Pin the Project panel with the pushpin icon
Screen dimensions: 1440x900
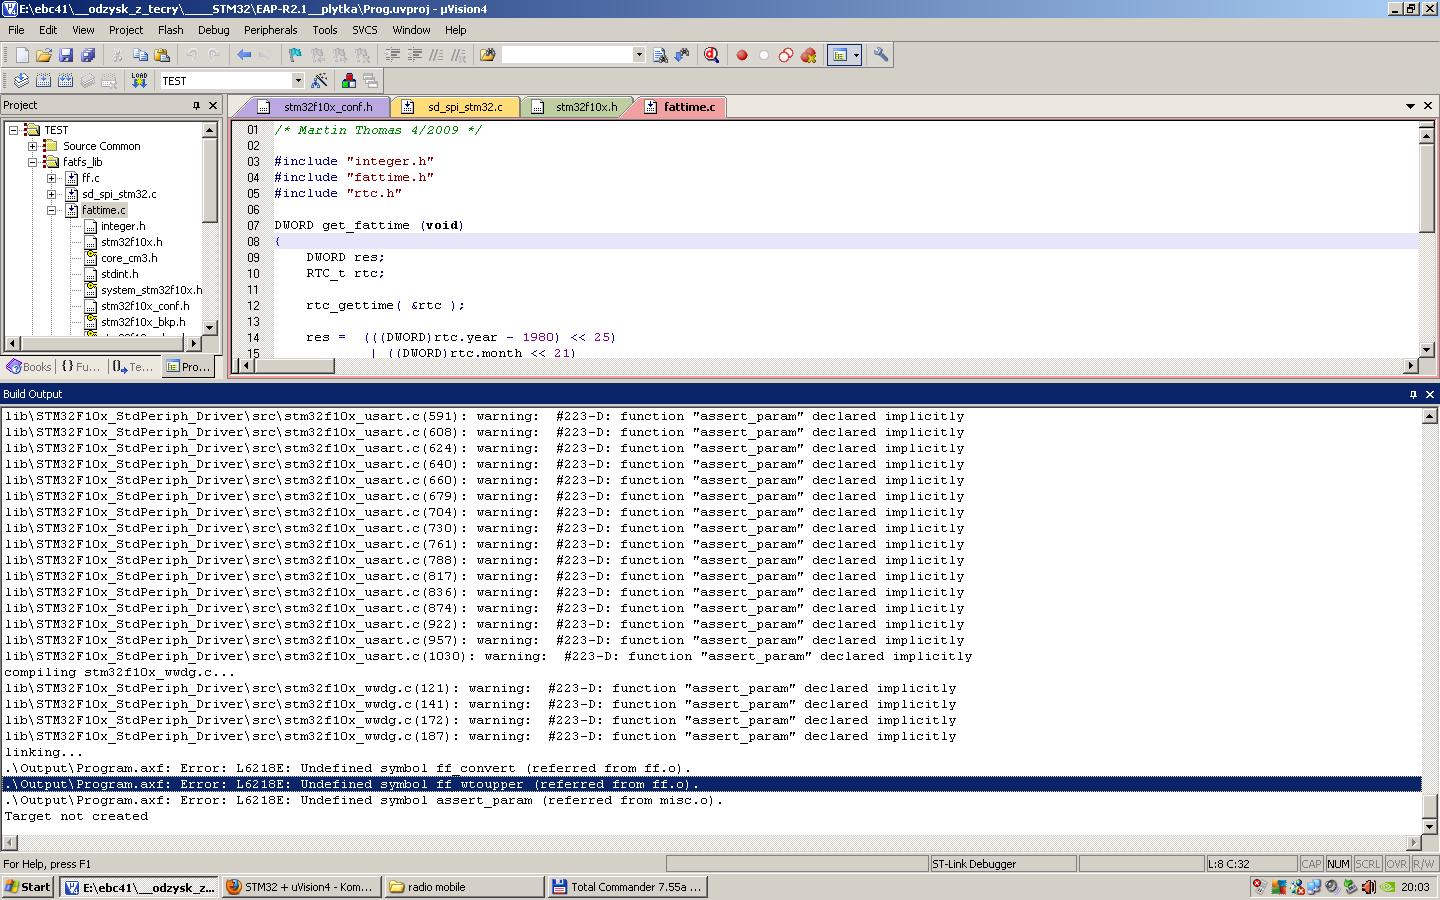click(x=196, y=105)
